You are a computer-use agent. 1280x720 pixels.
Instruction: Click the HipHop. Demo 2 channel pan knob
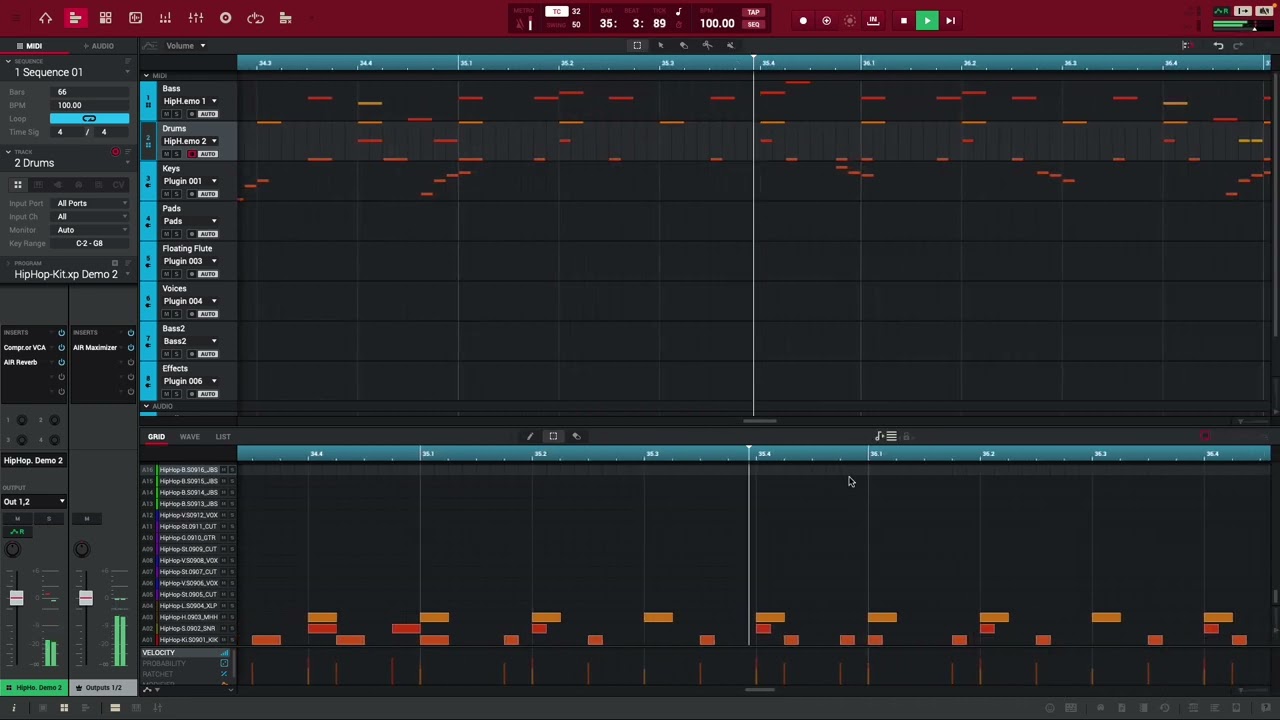click(13, 549)
